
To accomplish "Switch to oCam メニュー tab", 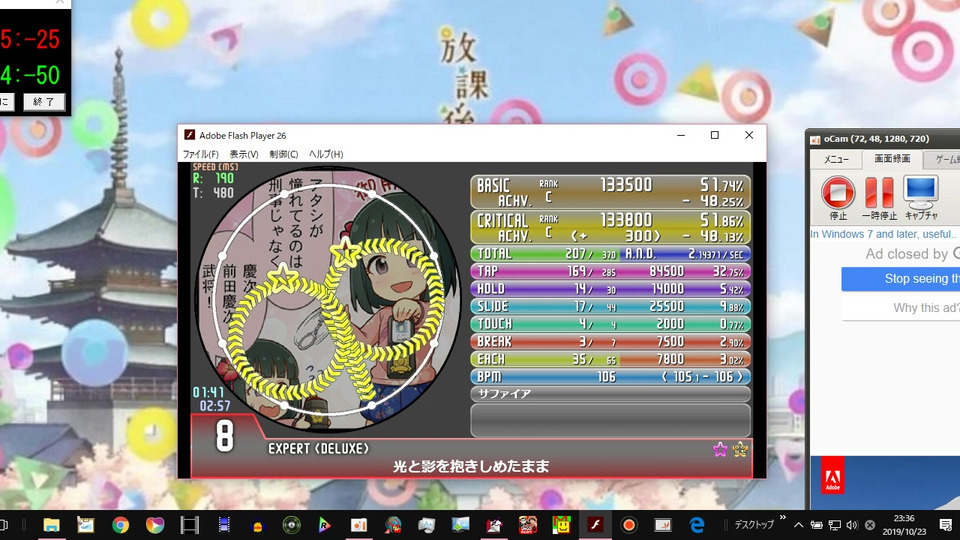I will [x=836, y=159].
